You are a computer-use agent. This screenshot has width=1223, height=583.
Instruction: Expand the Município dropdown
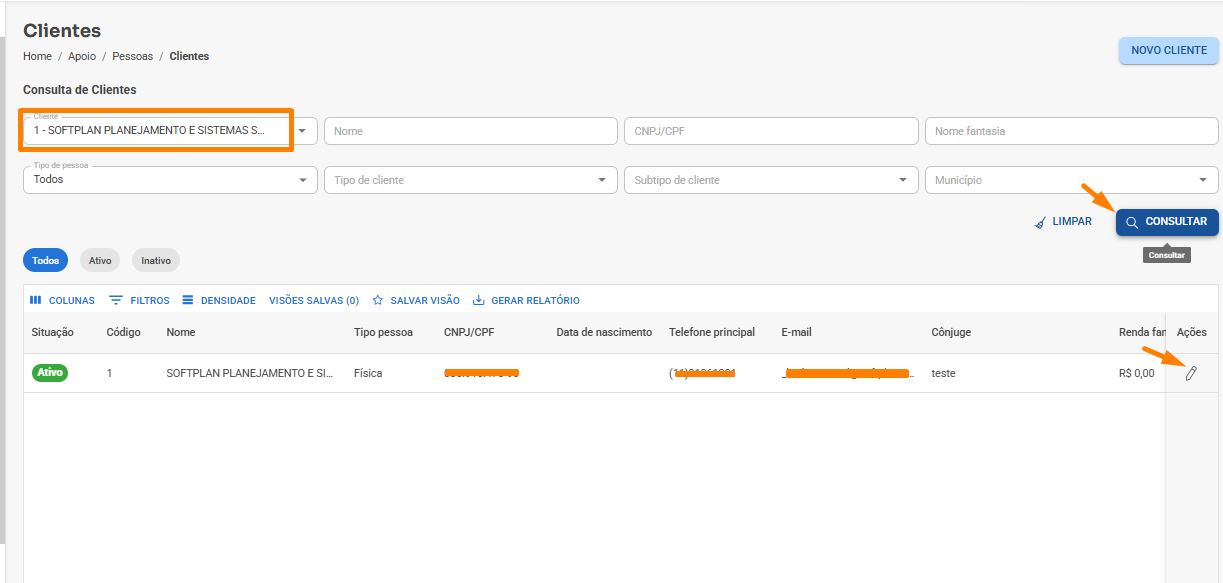tap(1203, 180)
